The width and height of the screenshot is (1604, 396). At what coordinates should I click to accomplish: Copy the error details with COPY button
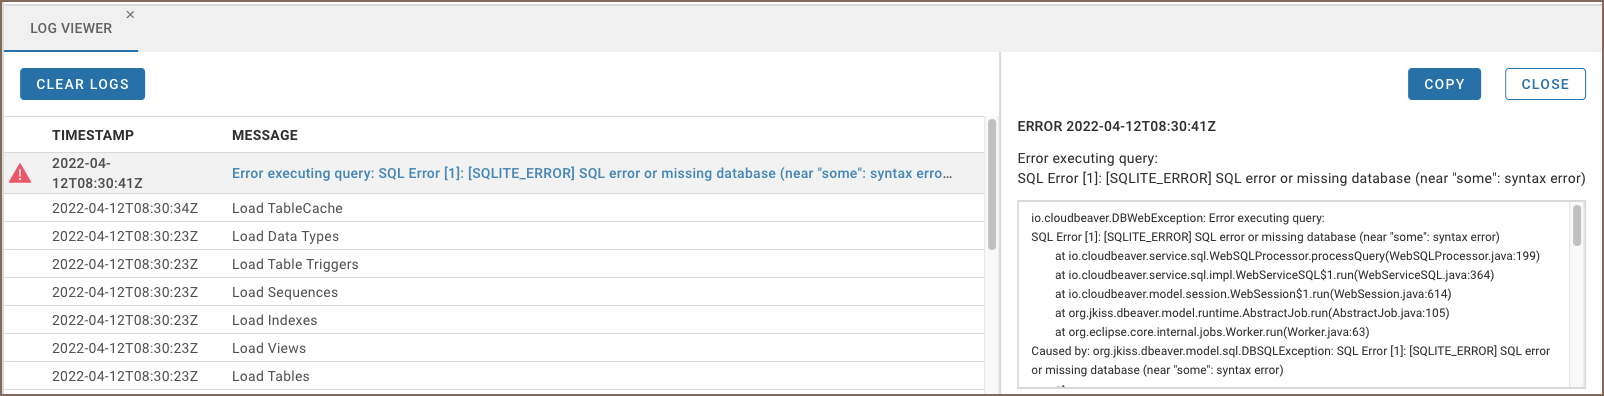pyautogui.click(x=1444, y=84)
